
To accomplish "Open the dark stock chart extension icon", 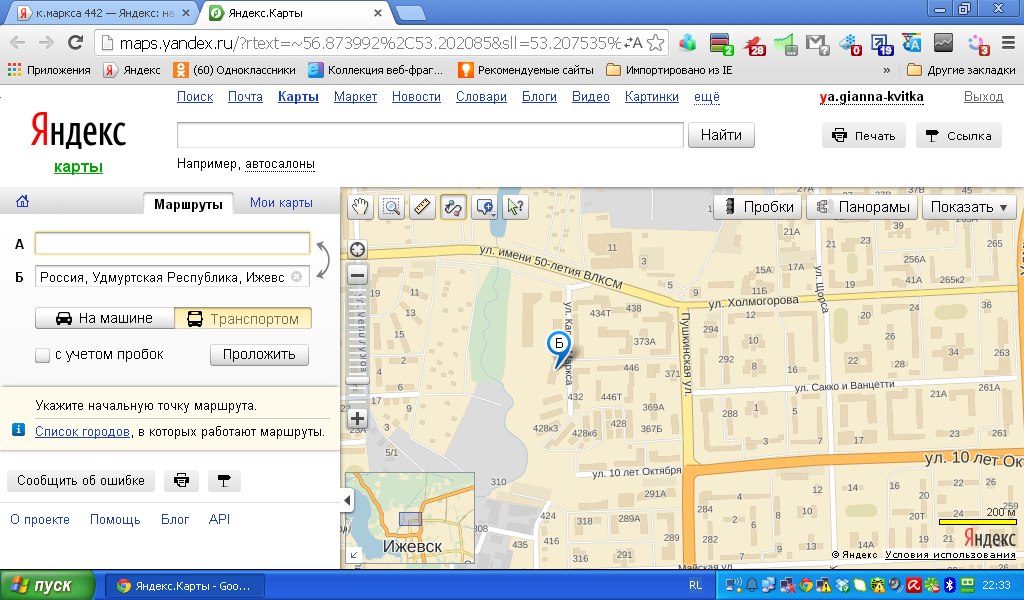I will click(943, 43).
